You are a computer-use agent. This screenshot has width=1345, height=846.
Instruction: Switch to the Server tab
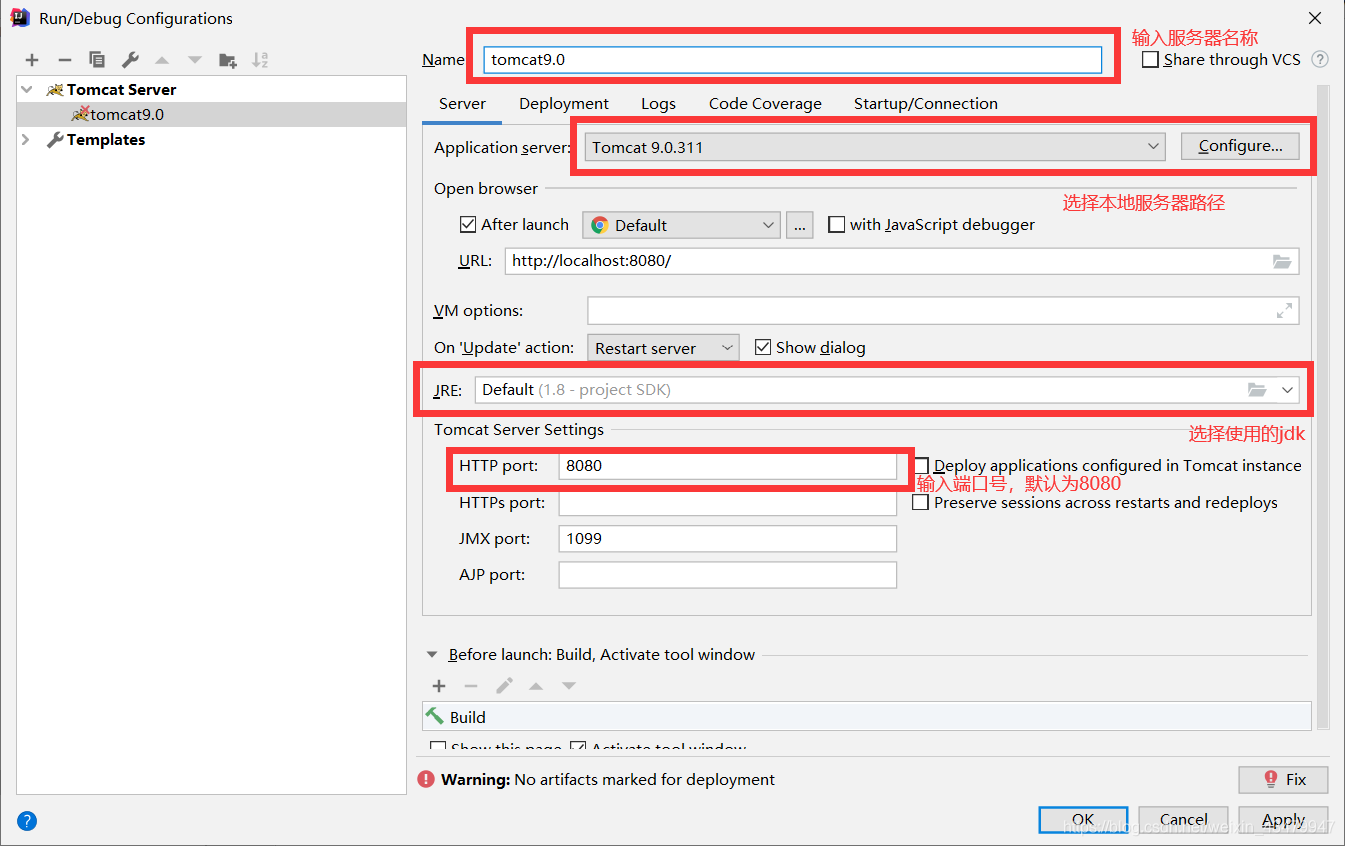[462, 104]
